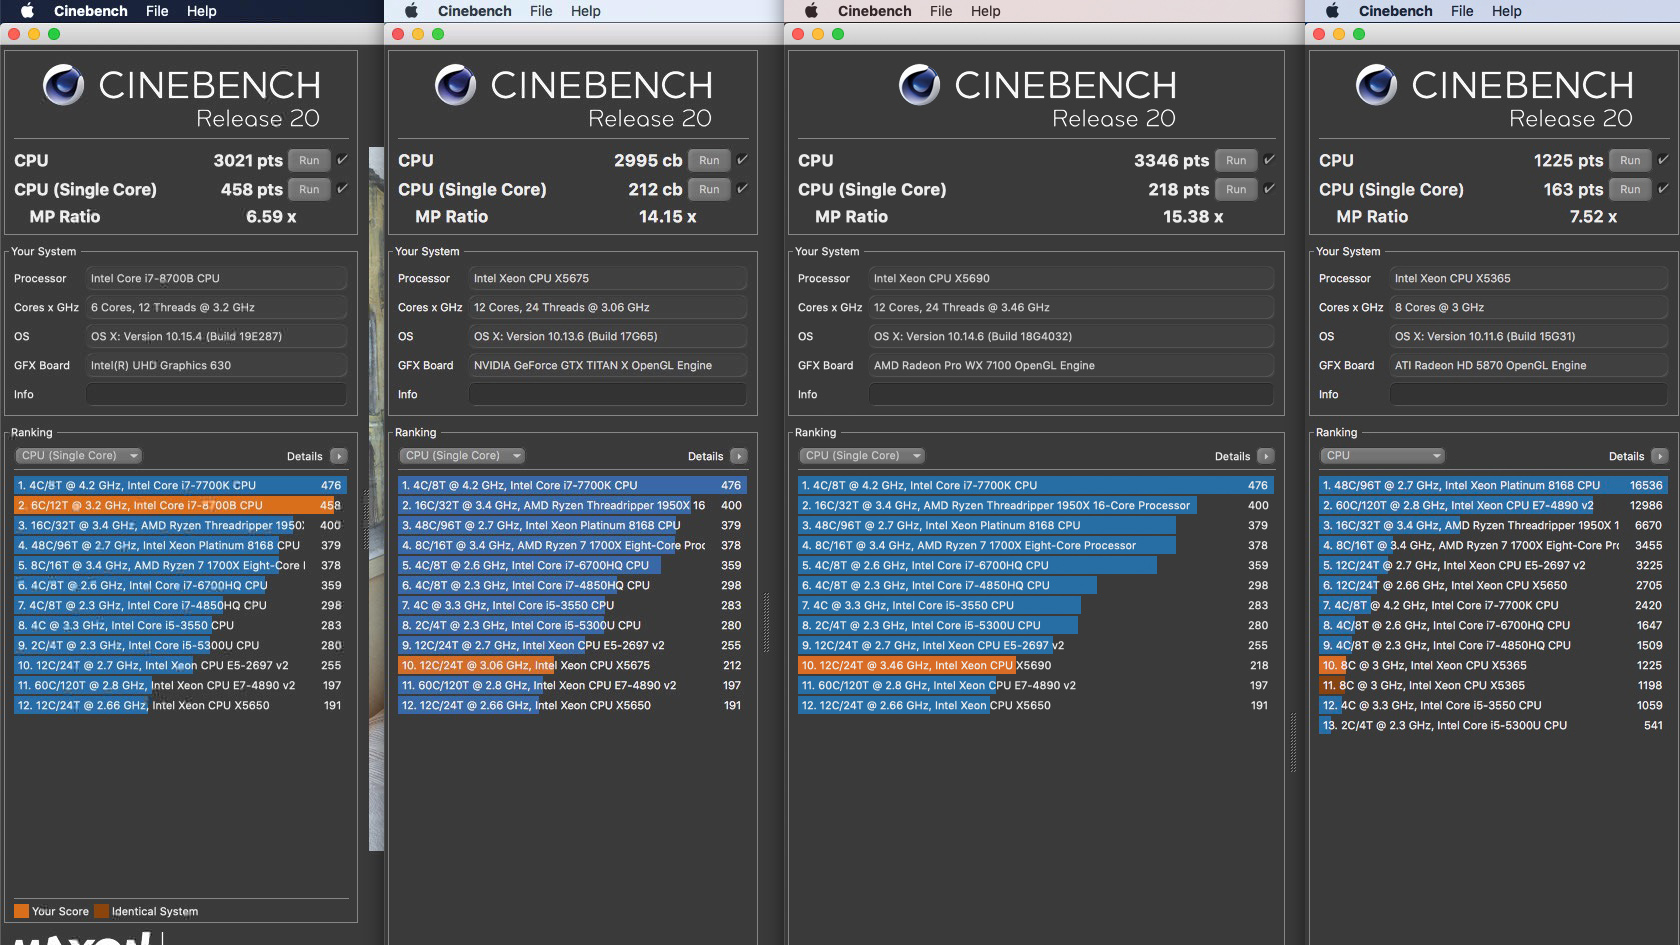Open Cinebench menu in fourth window
Image resolution: width=1680 pixels, height=945 pixels.
pos(1395,11)
